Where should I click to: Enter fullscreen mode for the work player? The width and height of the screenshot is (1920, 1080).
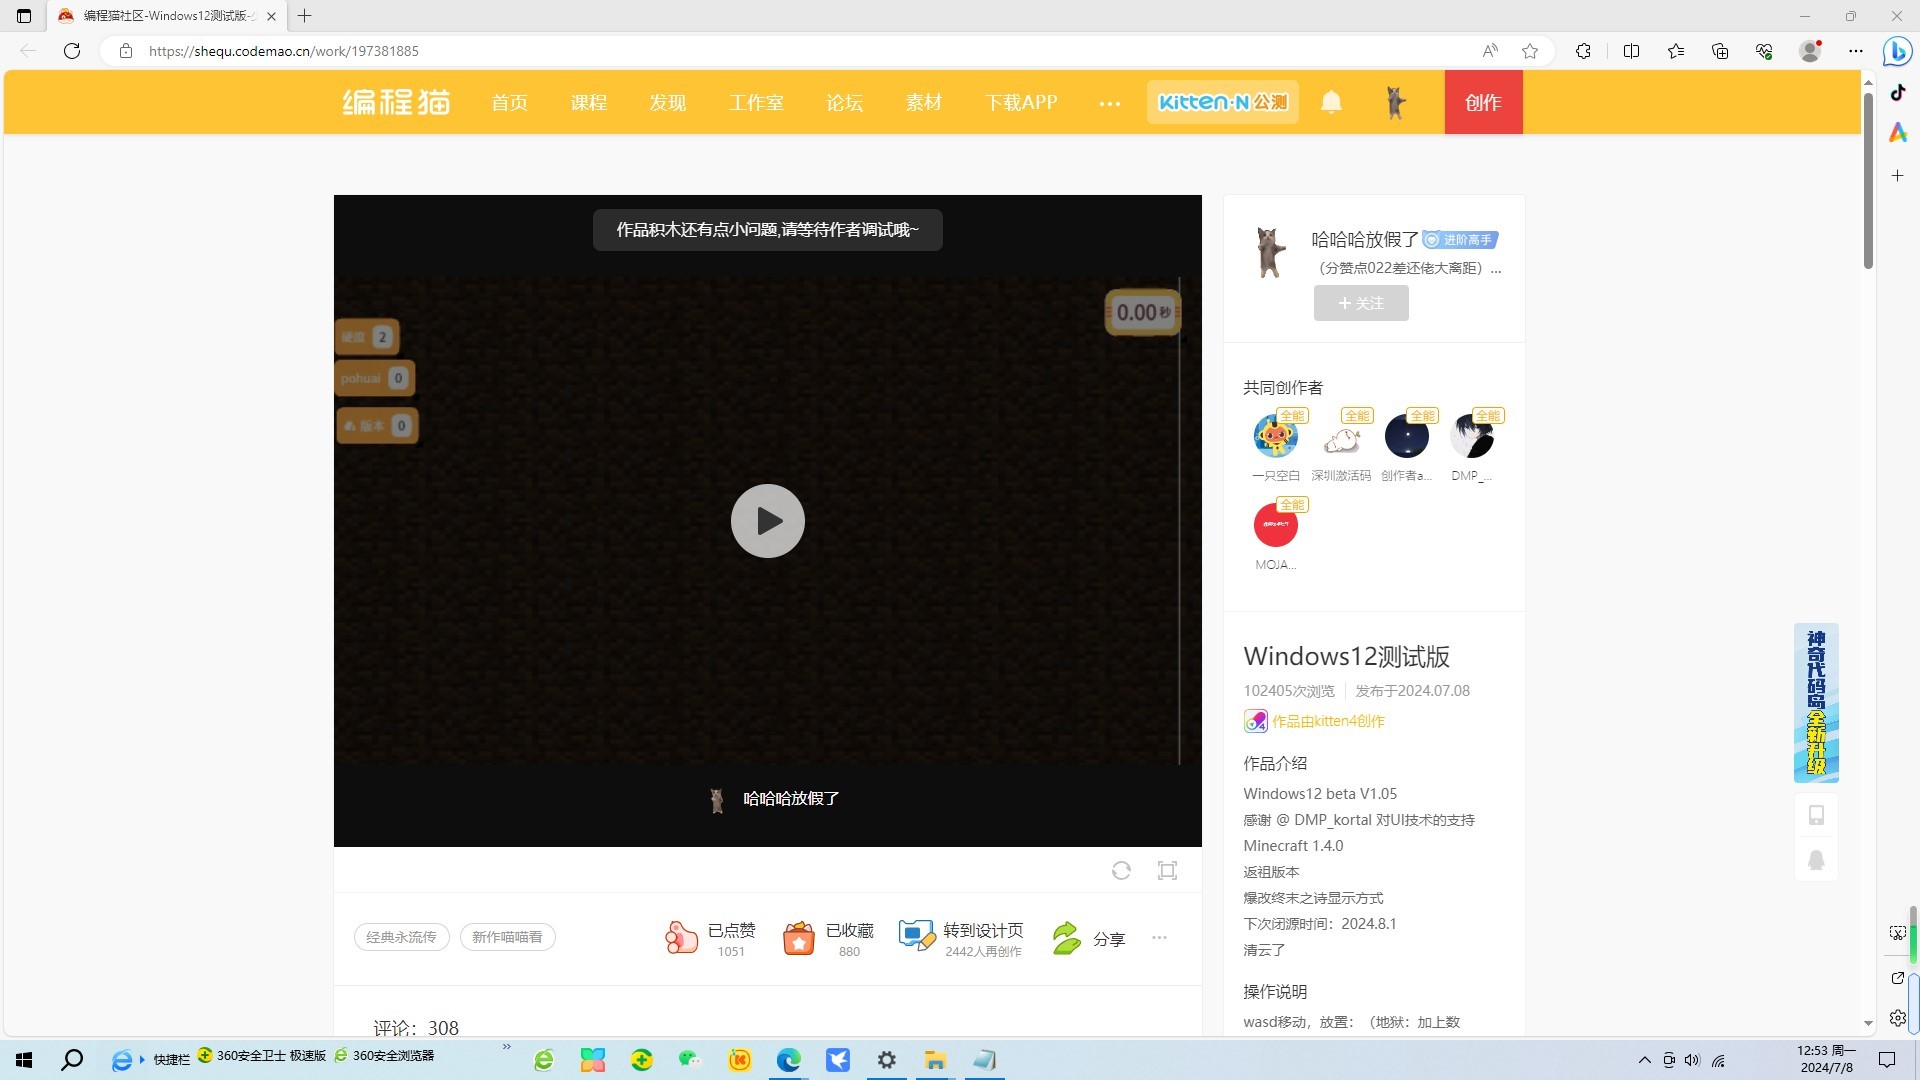coord(1167,870)
